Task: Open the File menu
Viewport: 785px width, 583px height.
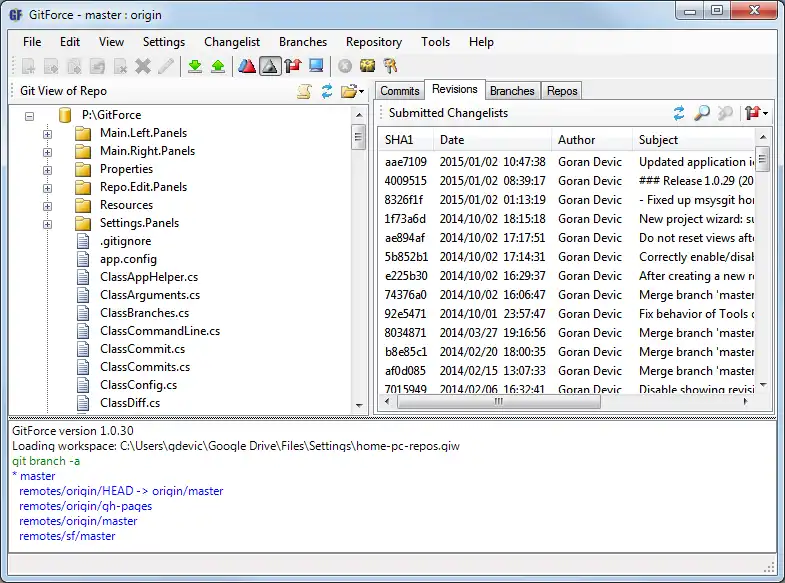Action: (32, 42)
